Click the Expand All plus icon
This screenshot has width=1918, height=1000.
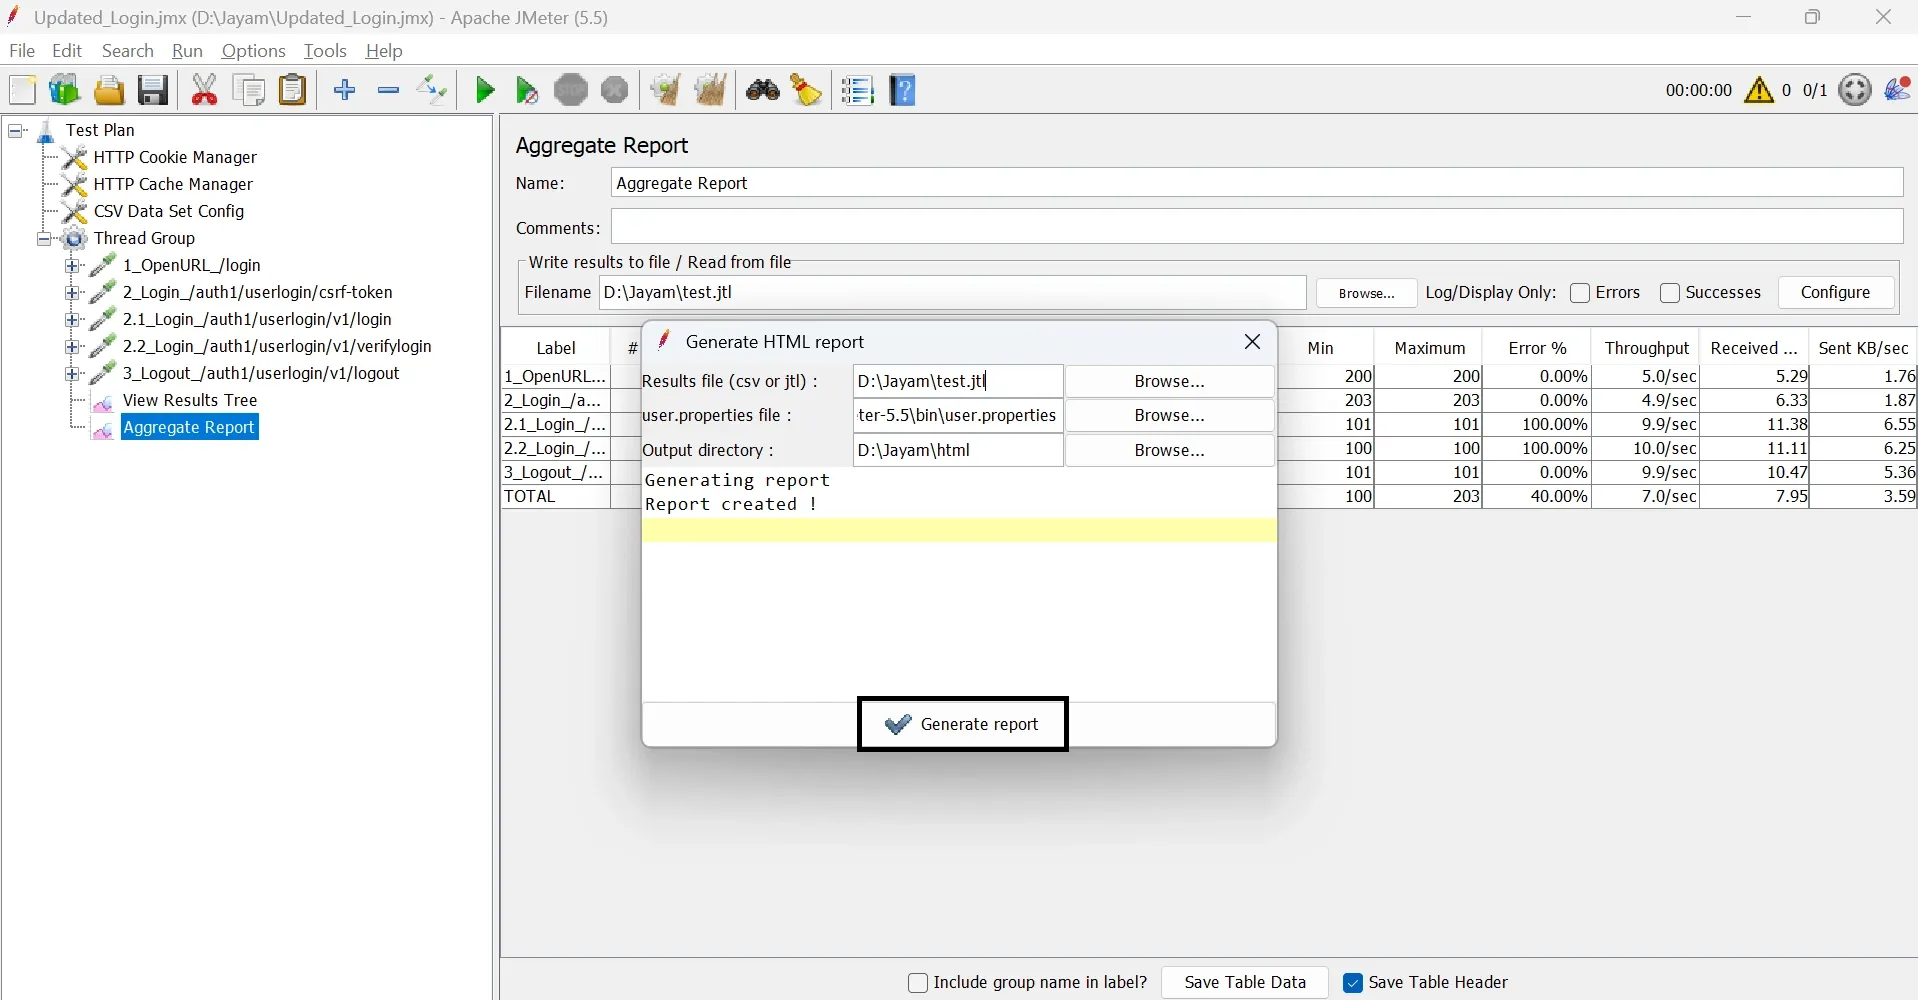coord(345,90)
